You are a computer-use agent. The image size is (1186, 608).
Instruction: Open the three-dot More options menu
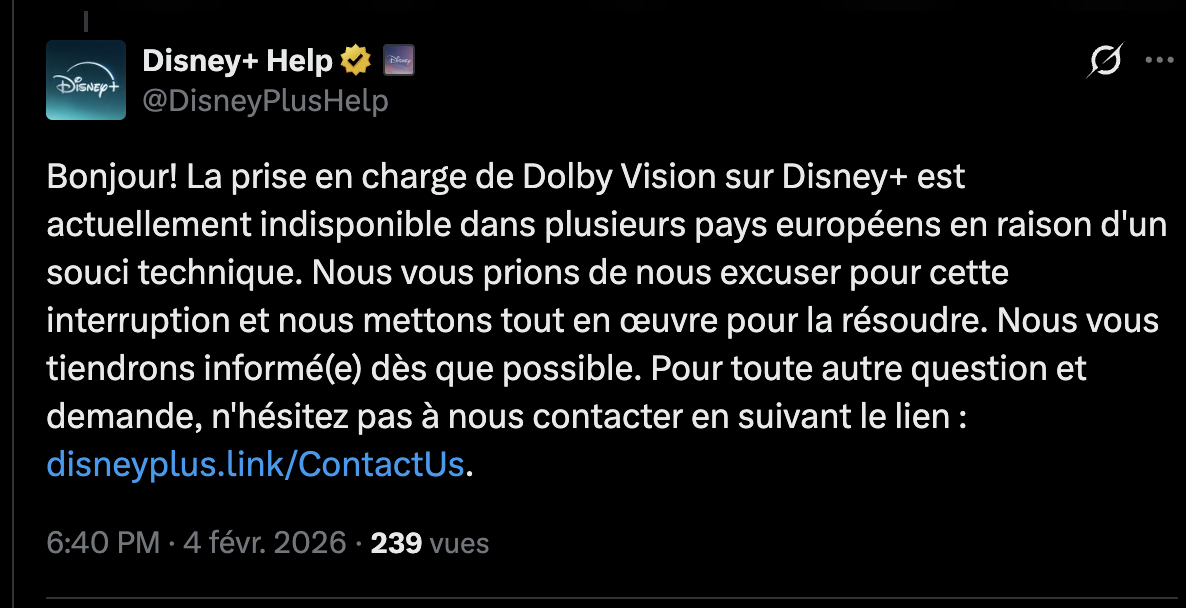1159,60
